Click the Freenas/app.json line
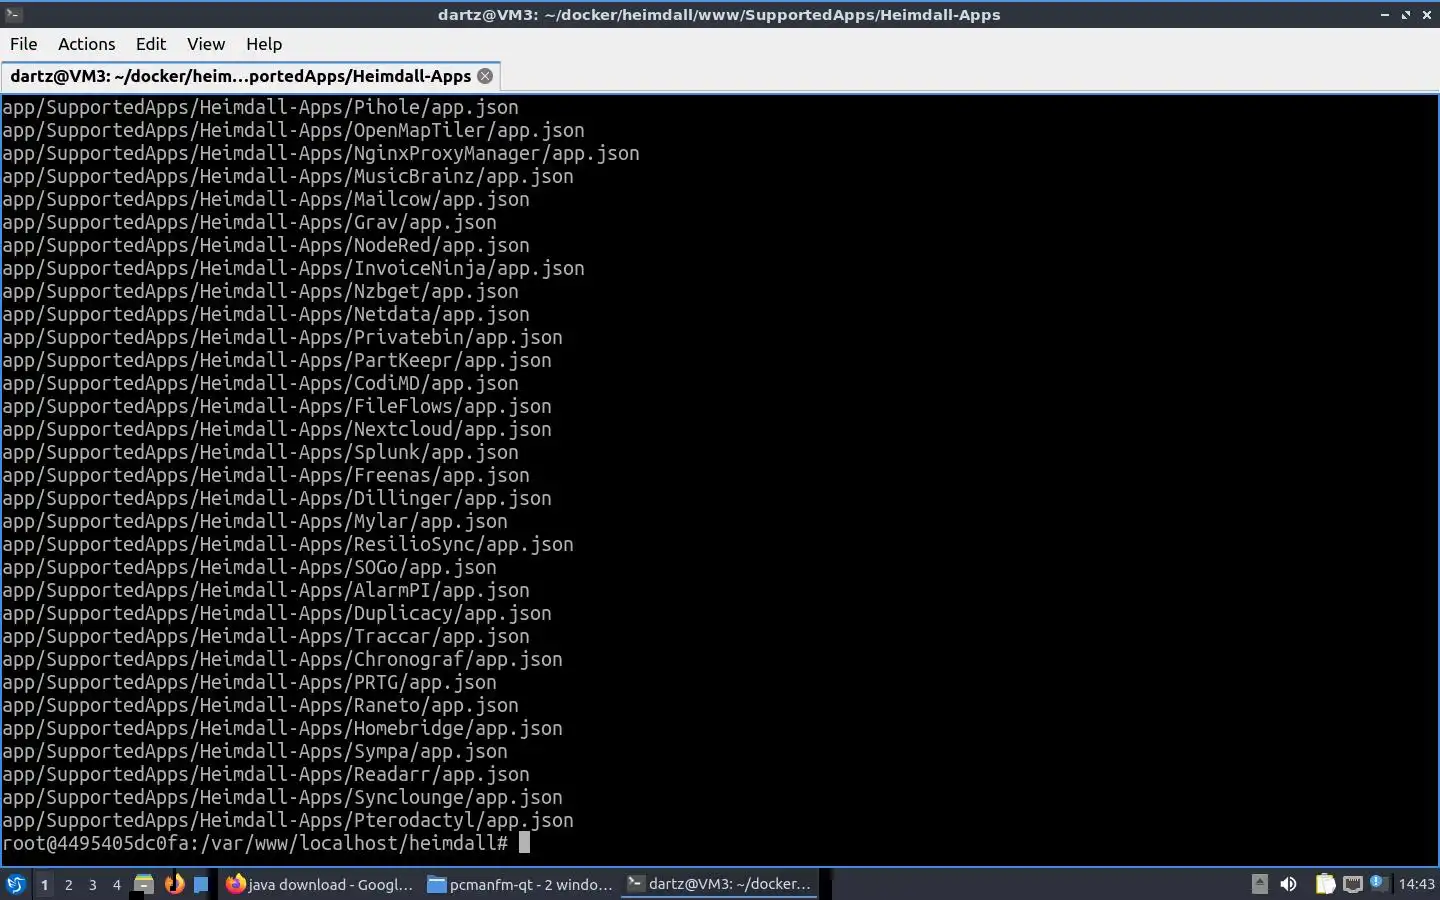This screenshot has width=1440, height=900. tap(266, 475)
